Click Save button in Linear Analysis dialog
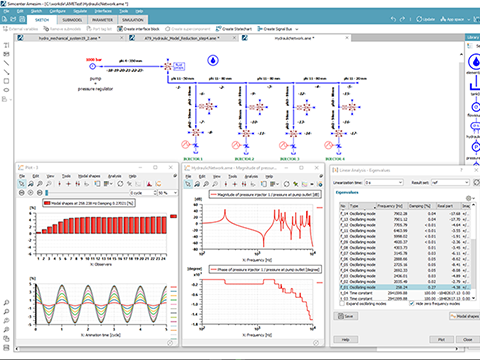This screenshot has height=360, width=480. coord(346,316)
